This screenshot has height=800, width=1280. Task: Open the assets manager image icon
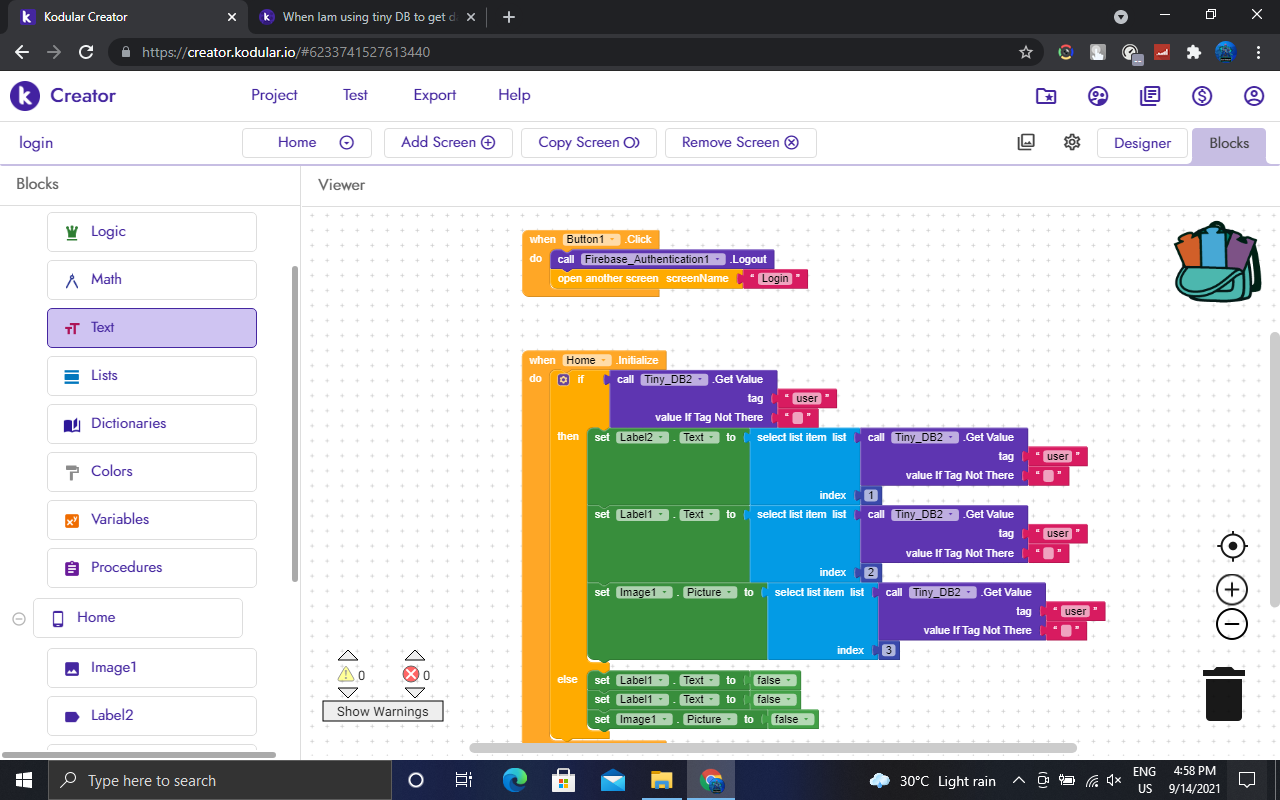click(1026, 142)
